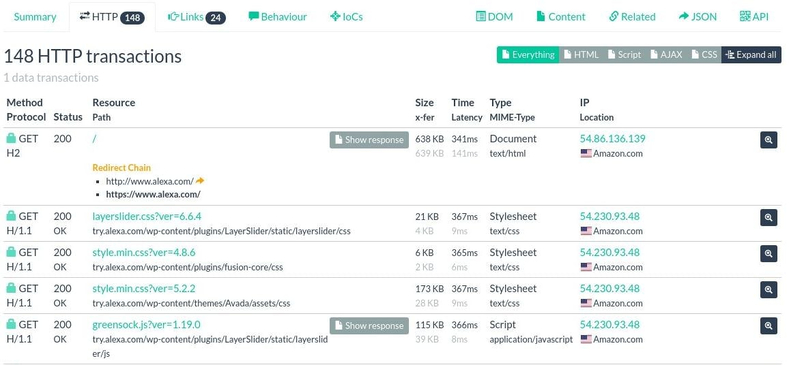Screen dimensions: 789x365
Task: Open style.min.css?ver=4.8.6 resource
Action: [x=144, y=253]
